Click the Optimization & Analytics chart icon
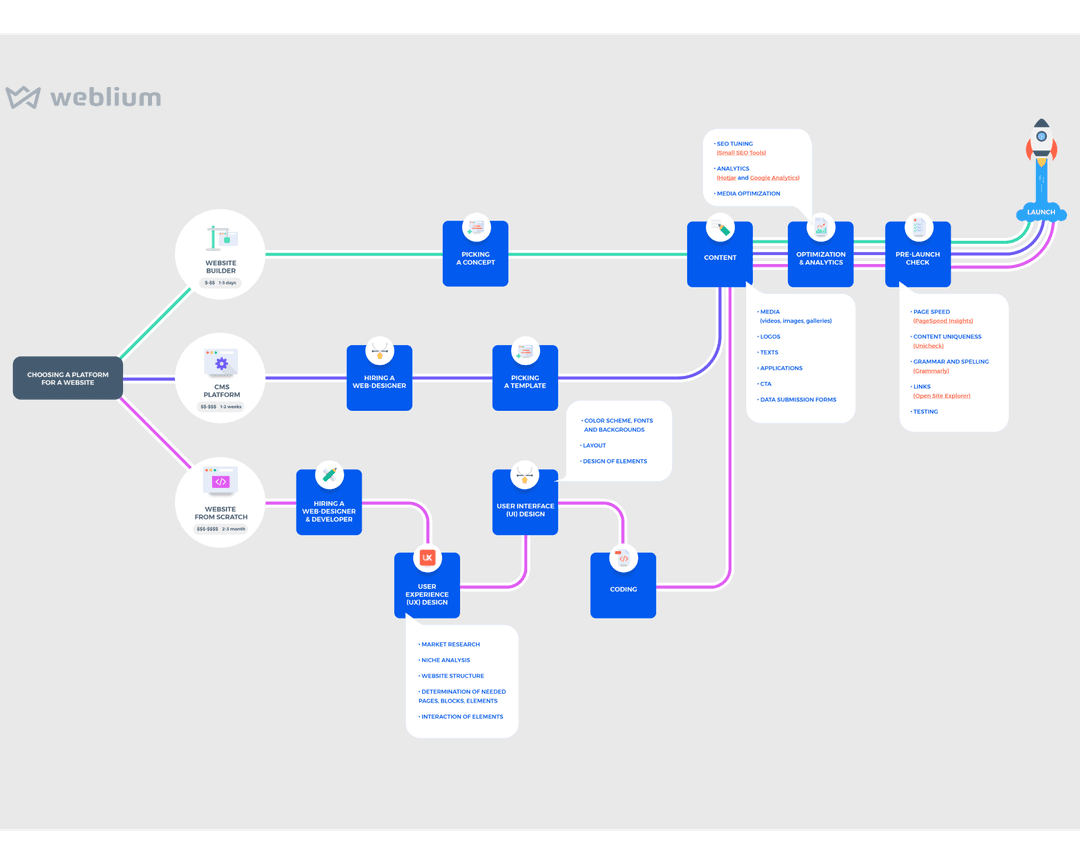Viewport: 1080px width, 864px height. coord(820,227)
